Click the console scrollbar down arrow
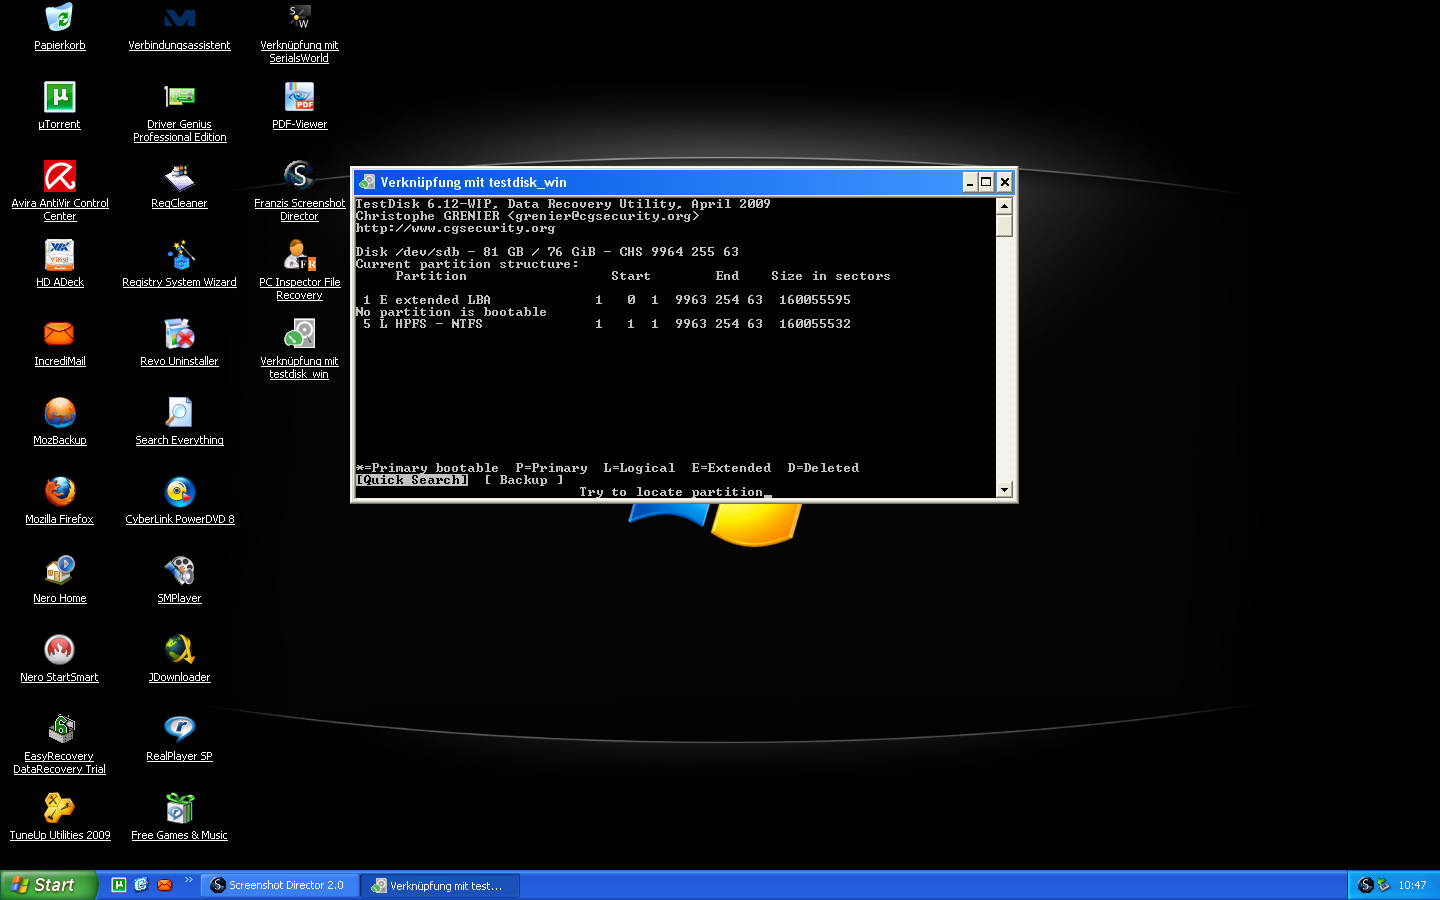The height and width of the screenshot is (900, 1440). (x=1004, y=489)
